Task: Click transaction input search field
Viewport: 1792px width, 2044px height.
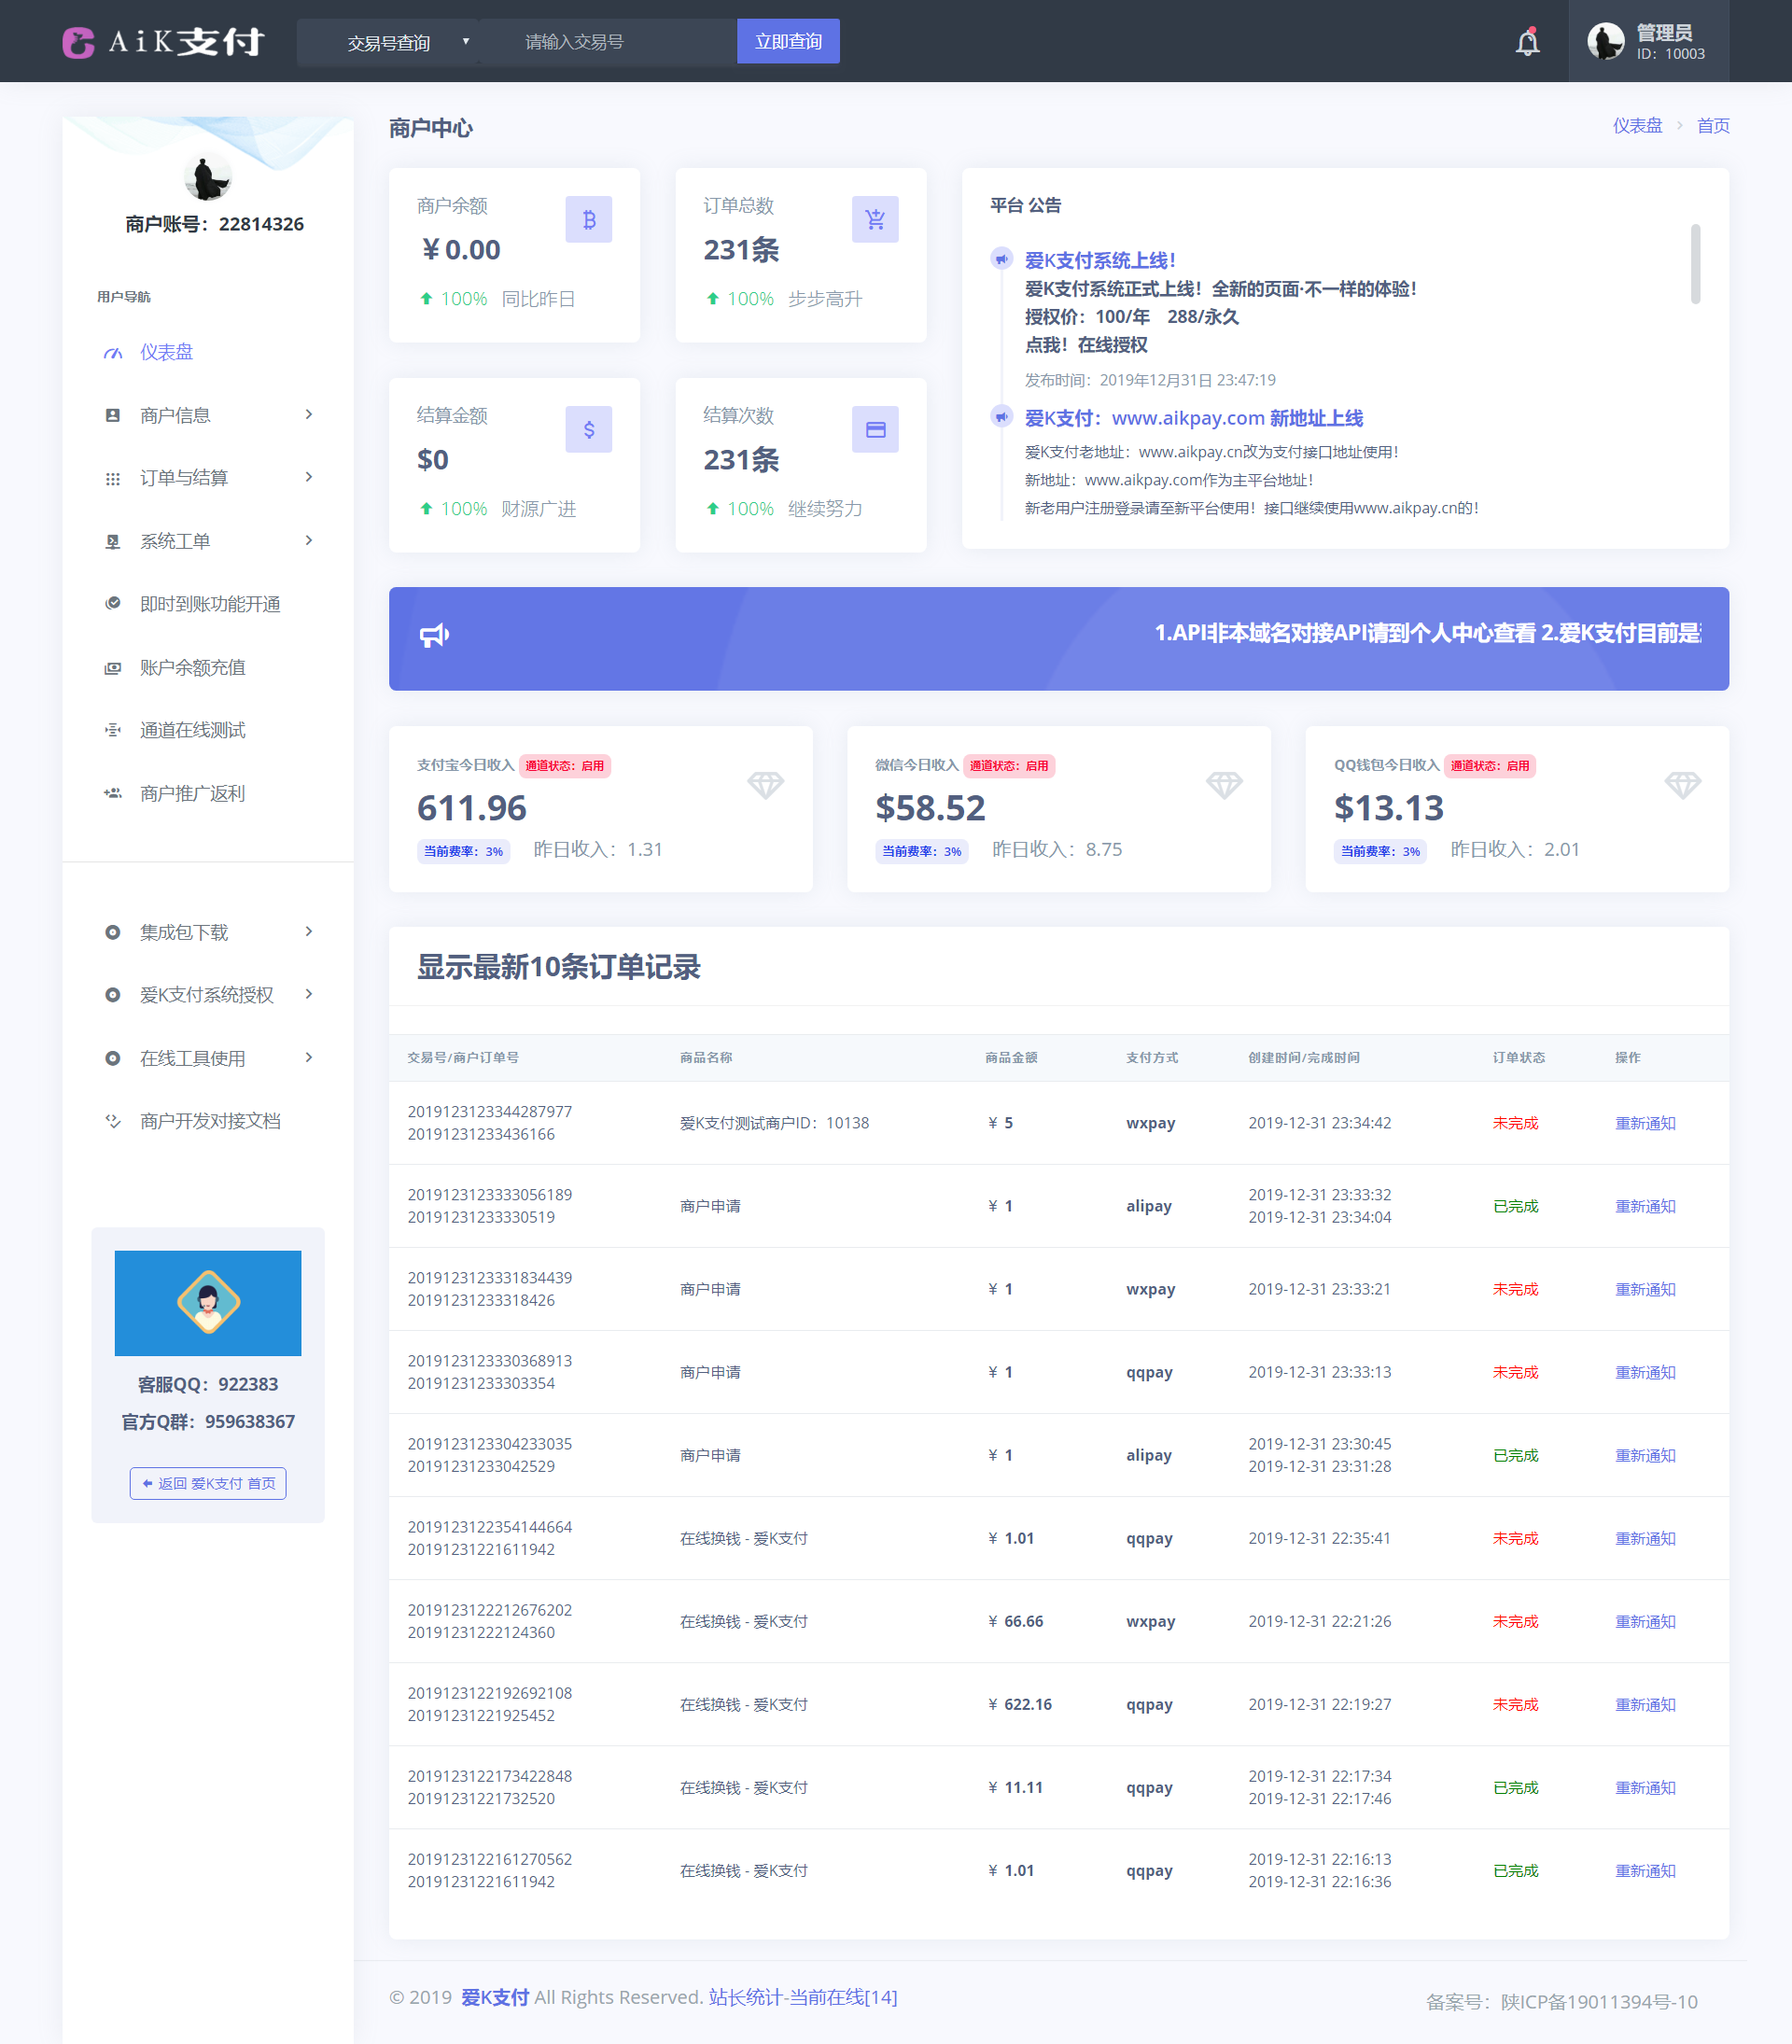Action: point(617,40)
